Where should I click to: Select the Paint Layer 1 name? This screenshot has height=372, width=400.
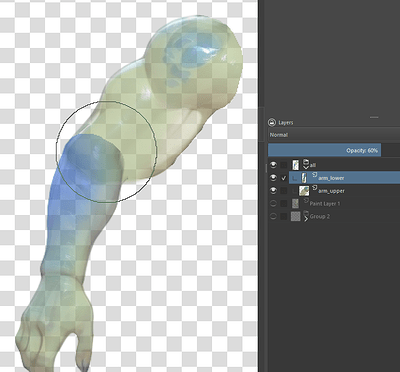tap(325, 204)
